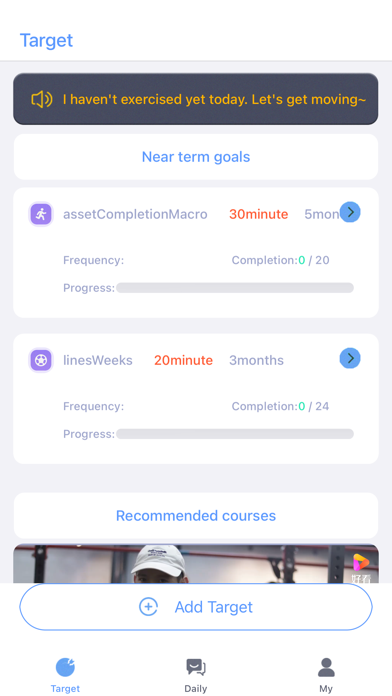Image resolution: width=392 pixels, height=696 pixels.
Task: Open the assetCompletionMacro goal arrow
Action: click(350, 212)
